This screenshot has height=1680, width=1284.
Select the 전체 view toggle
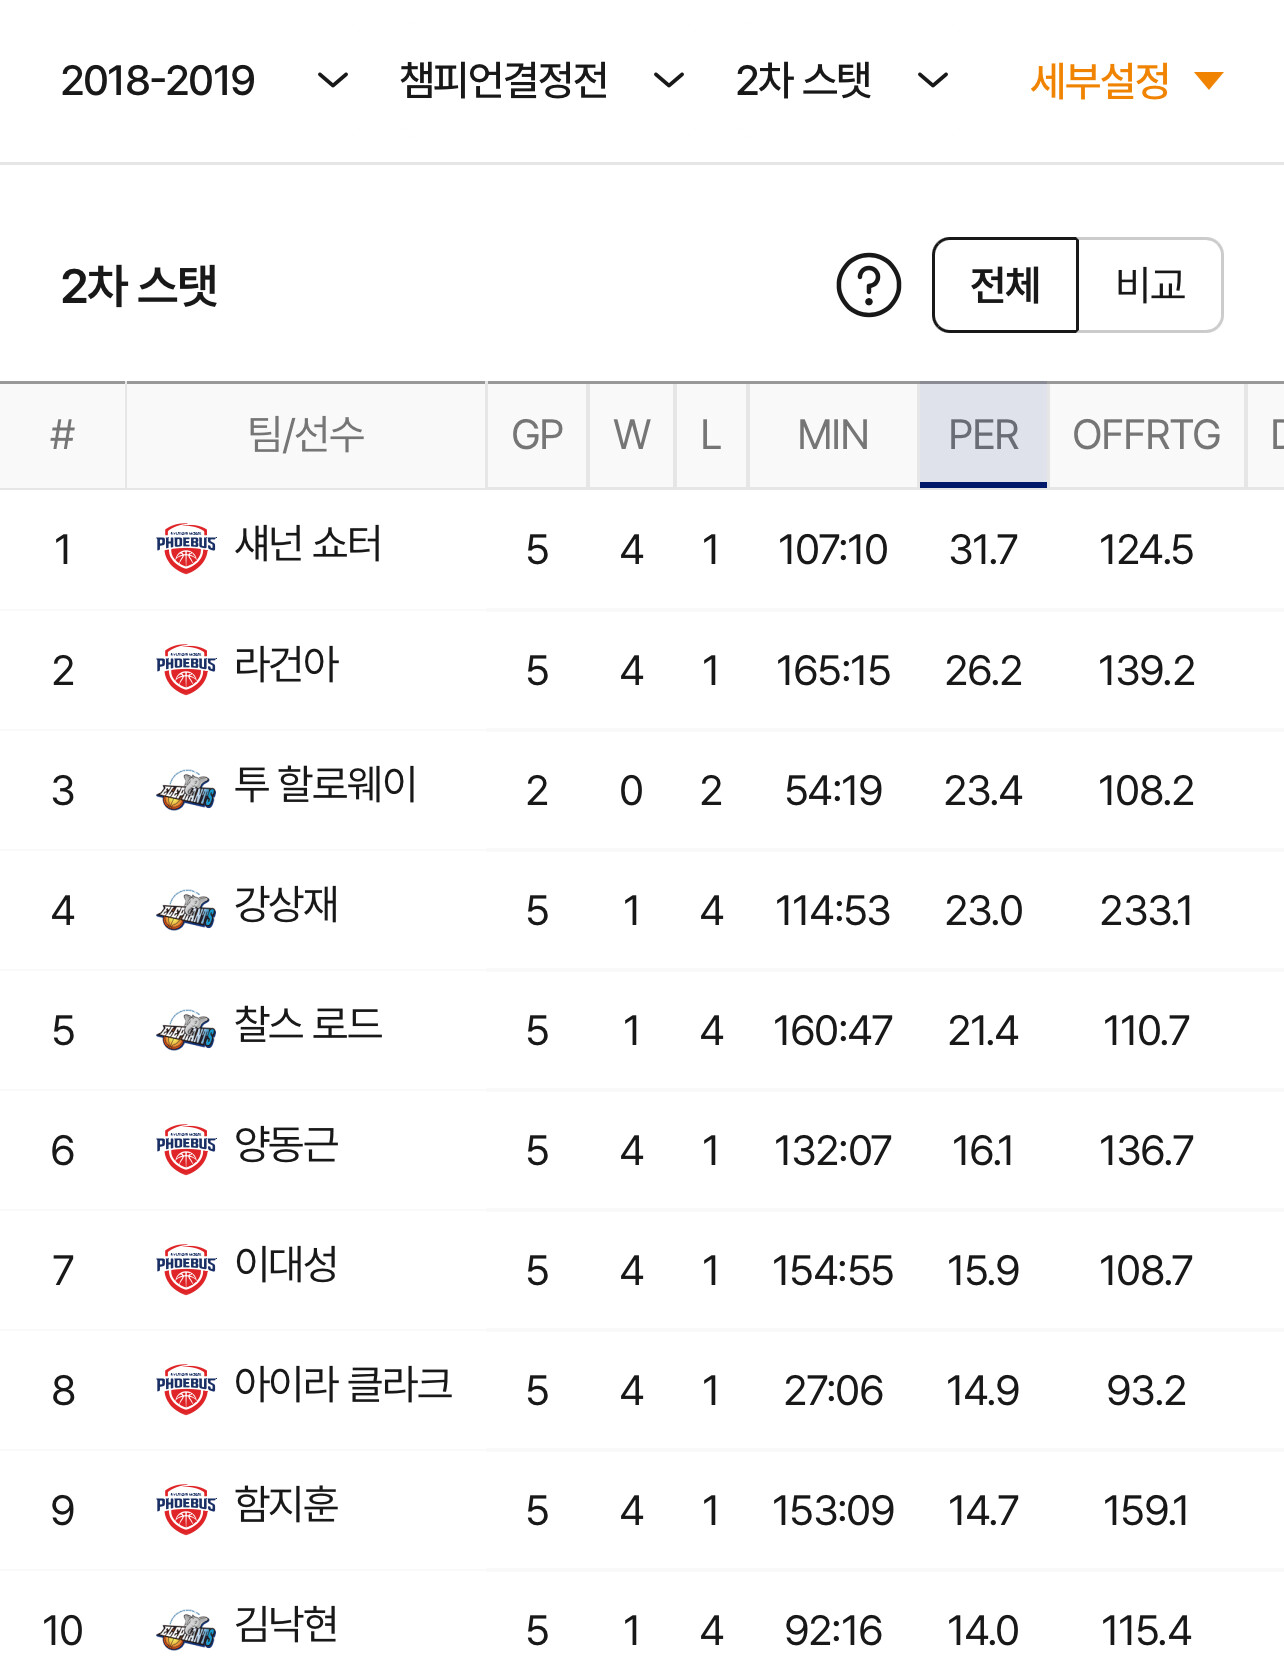pos(1005,285)
